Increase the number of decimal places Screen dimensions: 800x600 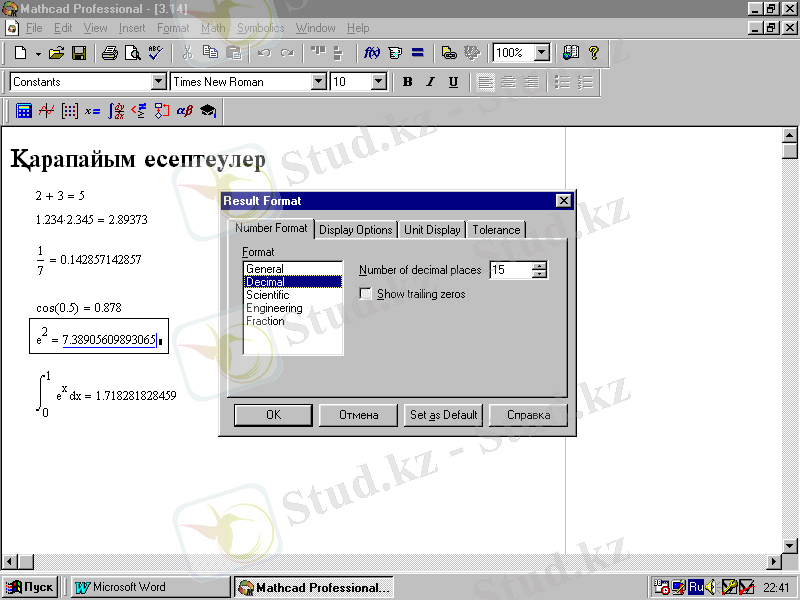click(x=540, y=266)
